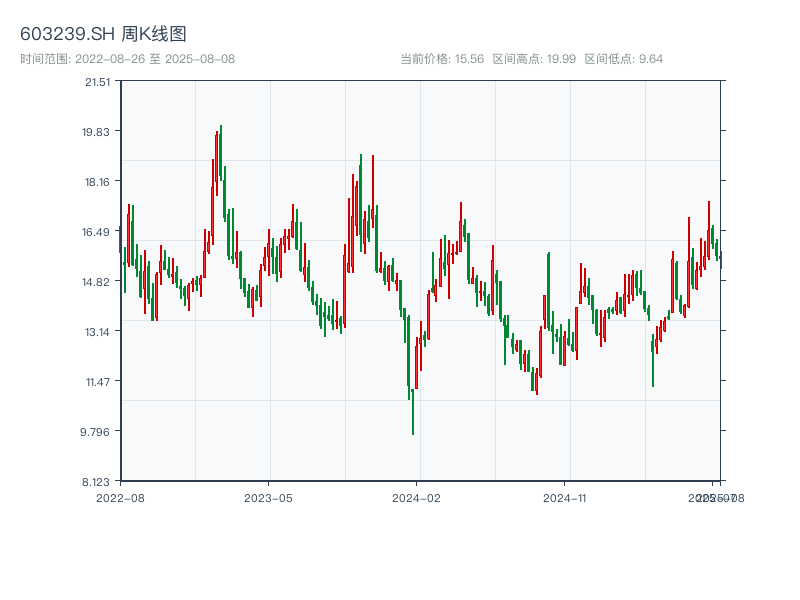Click the period low label 区间低点: 9.64
This screenshot has width=800, height=600.
pyautogui.click(x=623, y=59)
